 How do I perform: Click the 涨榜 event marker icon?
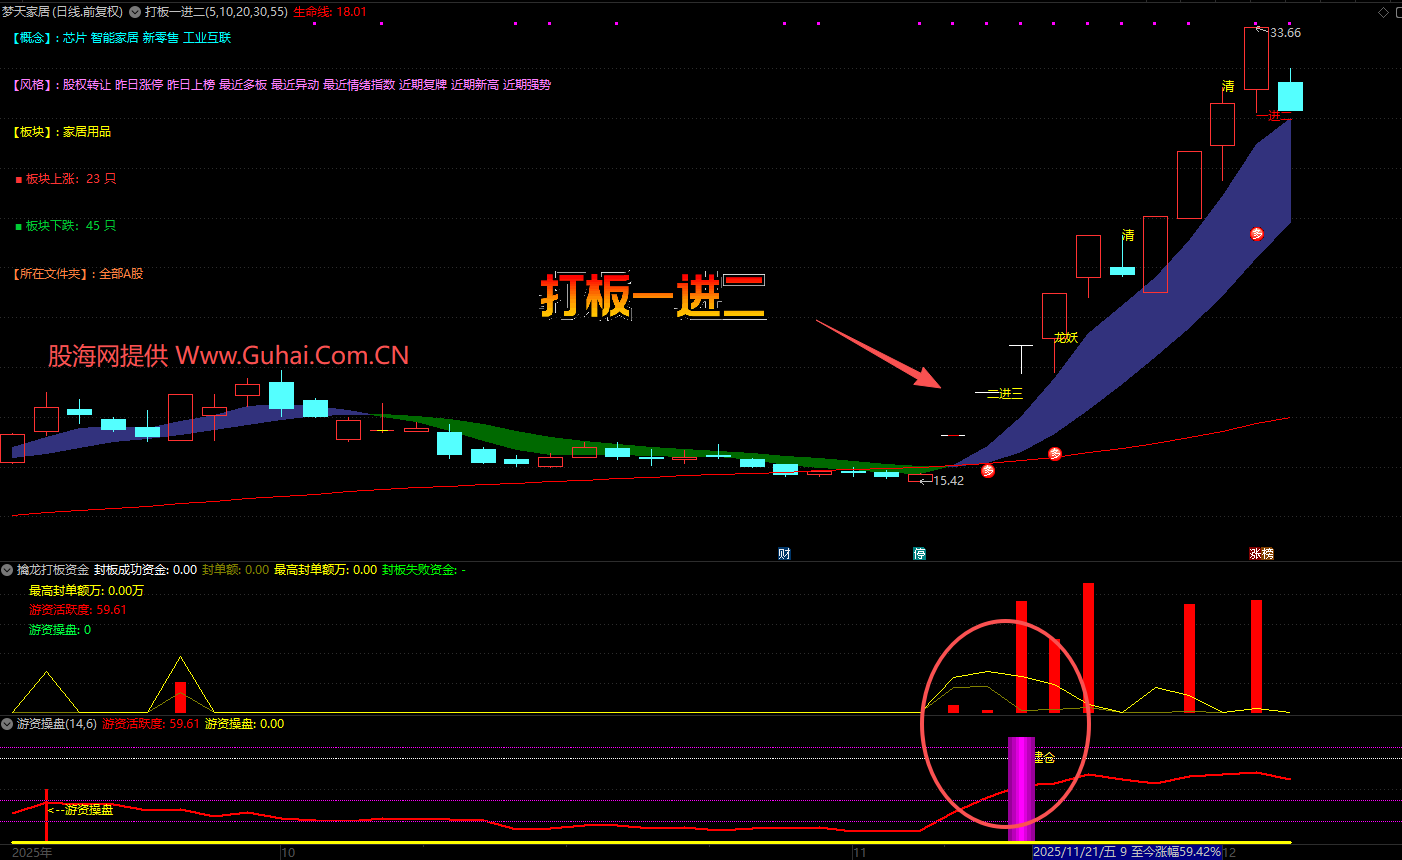[x=1261, y=553]
